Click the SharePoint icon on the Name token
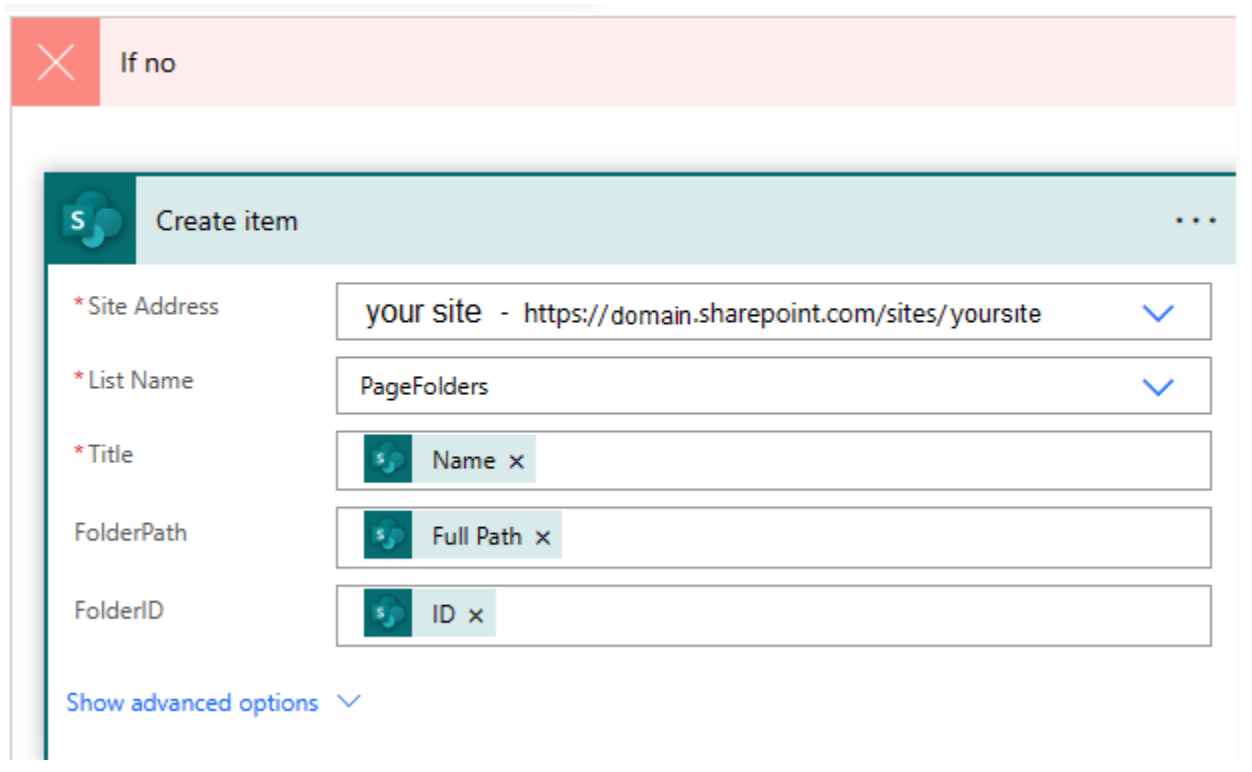 pos(395,460)
